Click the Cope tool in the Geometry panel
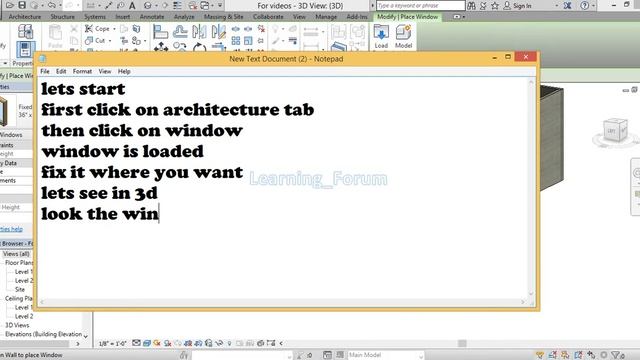 click(97, 29)
